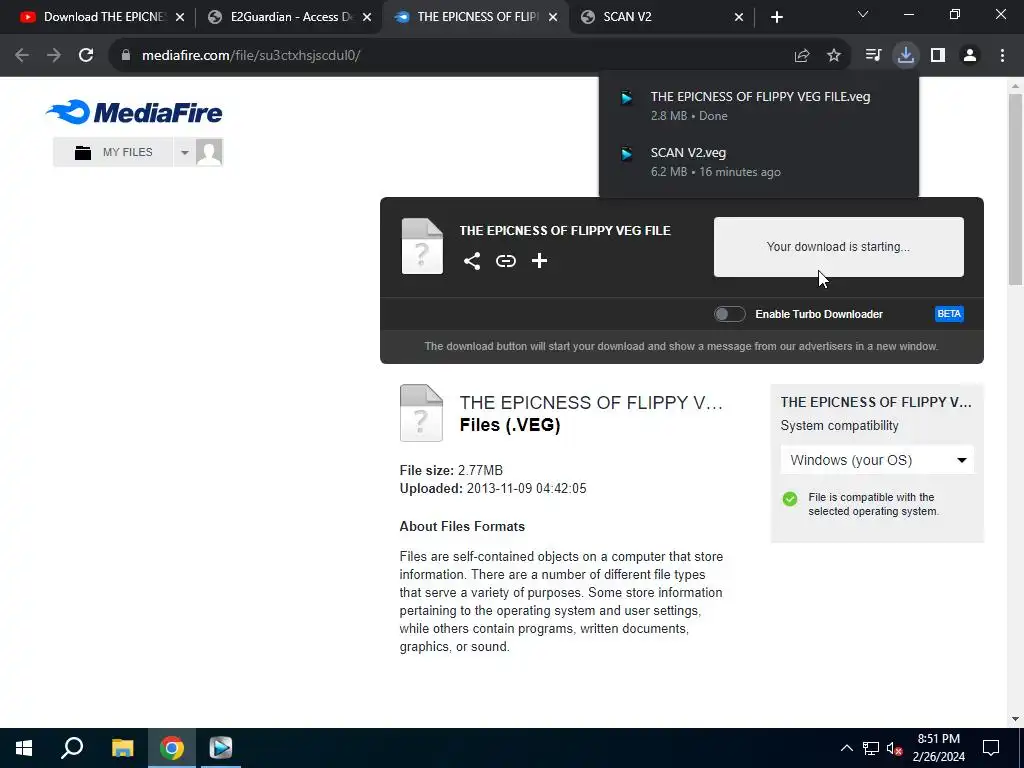Open a new tab with the plus button
The height and width of the screenshot is (768, 1024).
coord(776,17)
